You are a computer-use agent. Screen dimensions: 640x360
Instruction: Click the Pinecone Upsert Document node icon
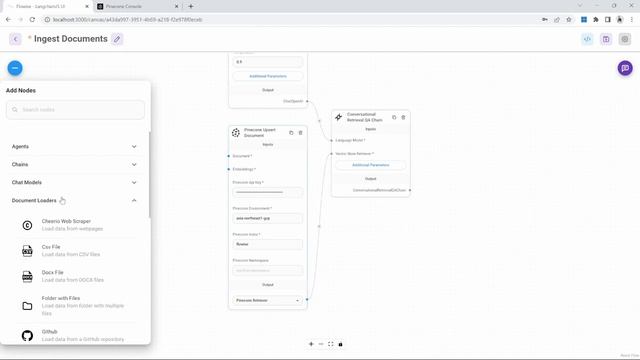[236, 133]
